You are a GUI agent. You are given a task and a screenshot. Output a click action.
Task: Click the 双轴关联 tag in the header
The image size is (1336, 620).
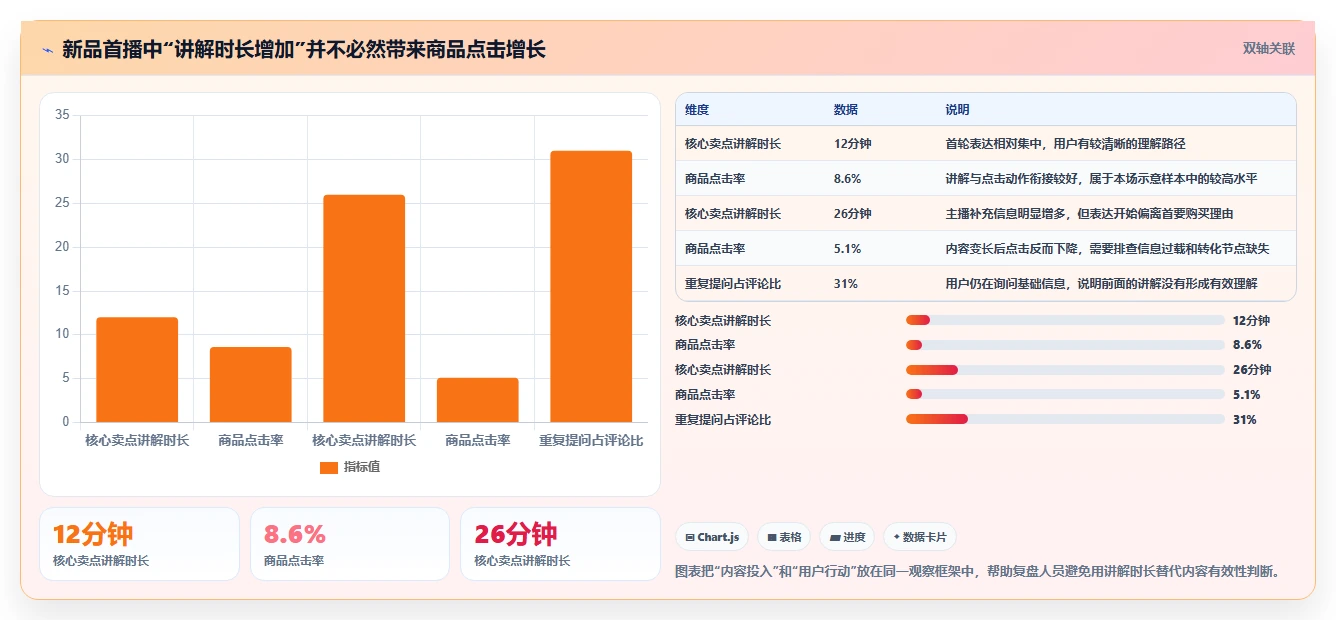(1269, 49)
